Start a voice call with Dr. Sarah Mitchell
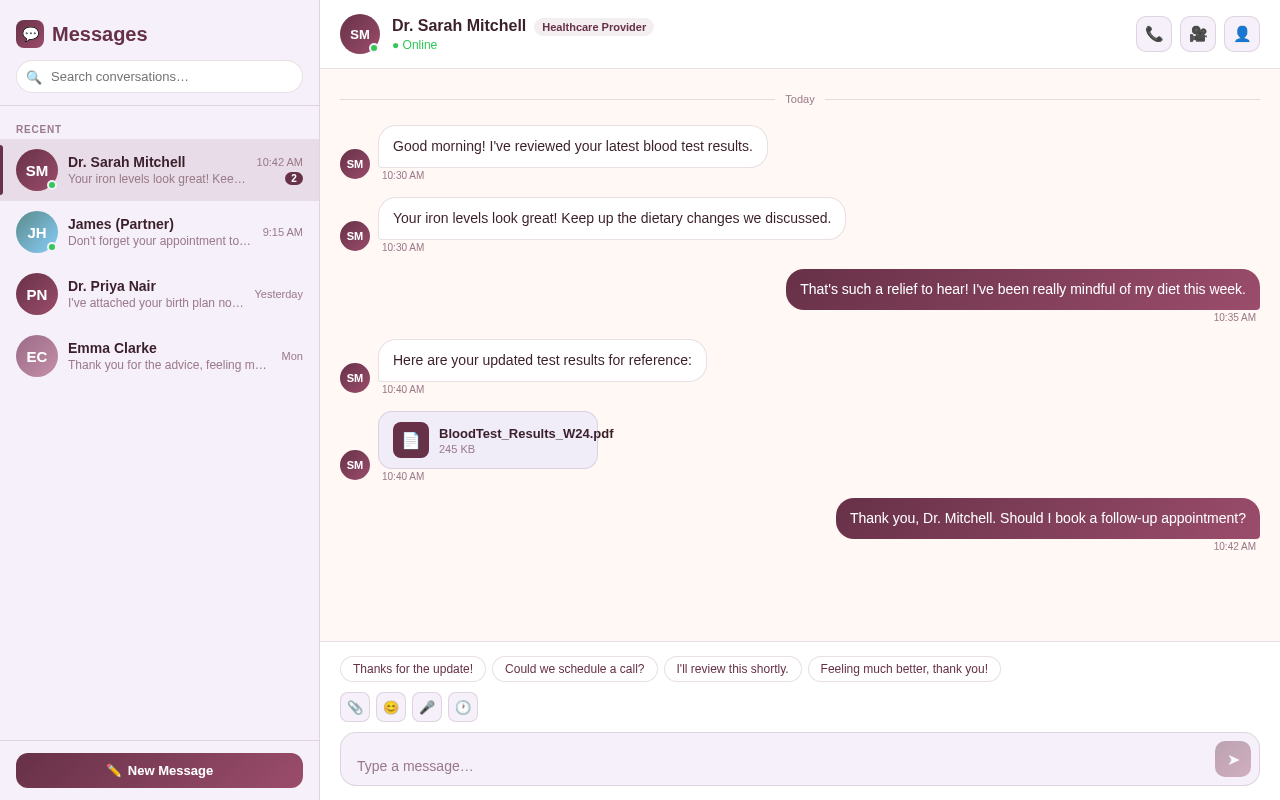Viewport: 1280px width, 800px height. (1153, 33)
